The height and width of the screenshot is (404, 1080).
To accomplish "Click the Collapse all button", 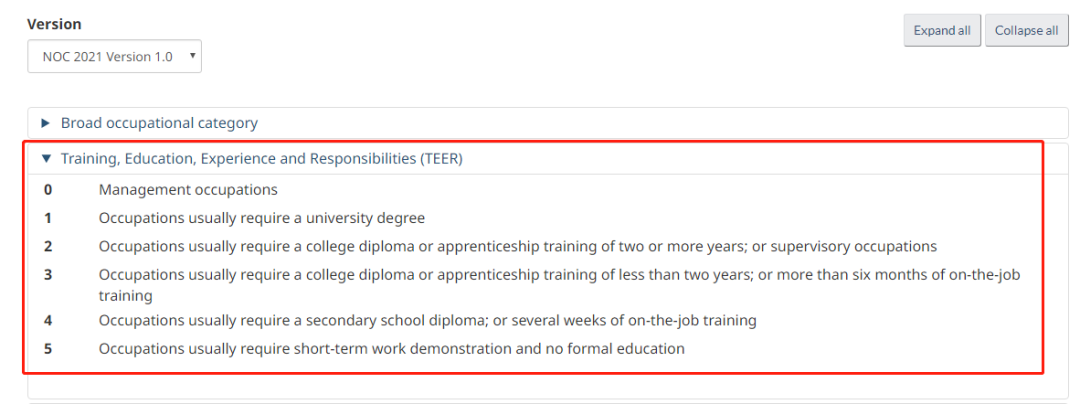I will click(x=1026, y=30).
